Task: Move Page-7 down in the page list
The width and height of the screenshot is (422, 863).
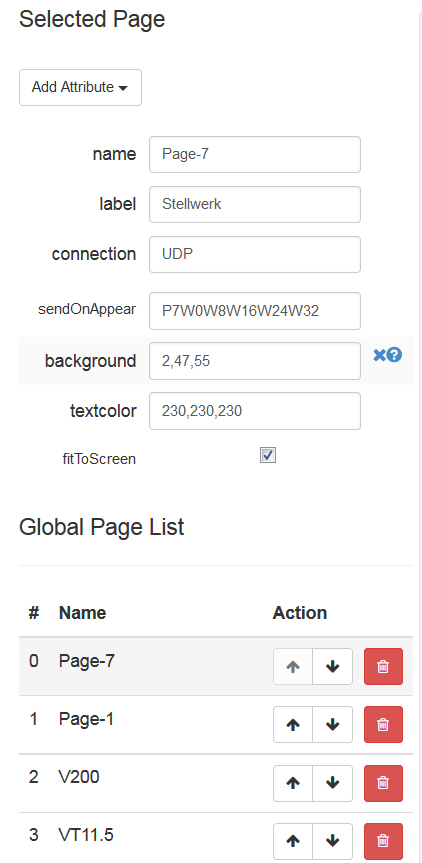Action: tap(332, 667)
